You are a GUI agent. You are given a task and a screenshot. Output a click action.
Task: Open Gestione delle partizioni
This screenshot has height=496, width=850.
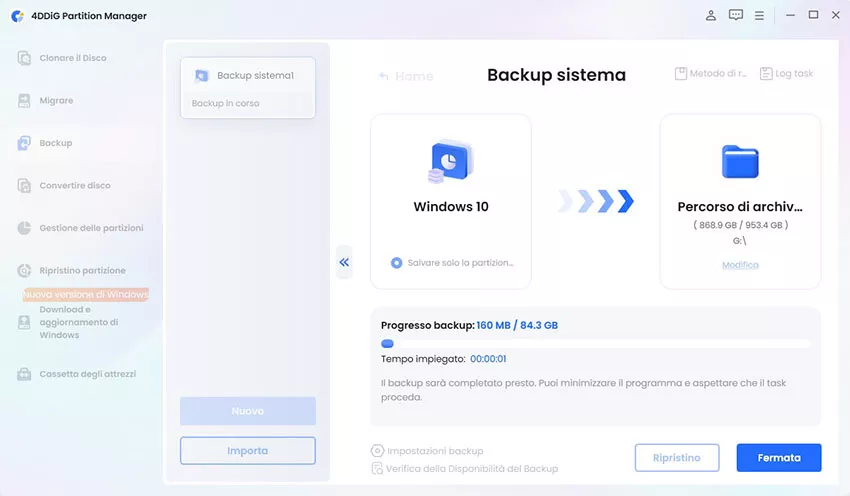[91, 228]
